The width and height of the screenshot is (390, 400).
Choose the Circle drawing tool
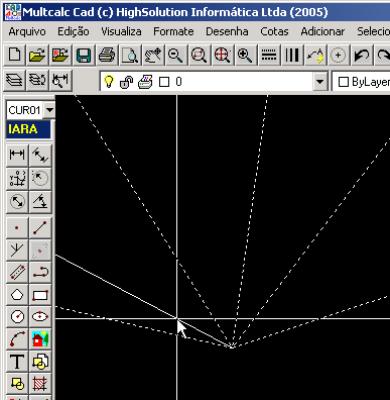tap(17, 316)
